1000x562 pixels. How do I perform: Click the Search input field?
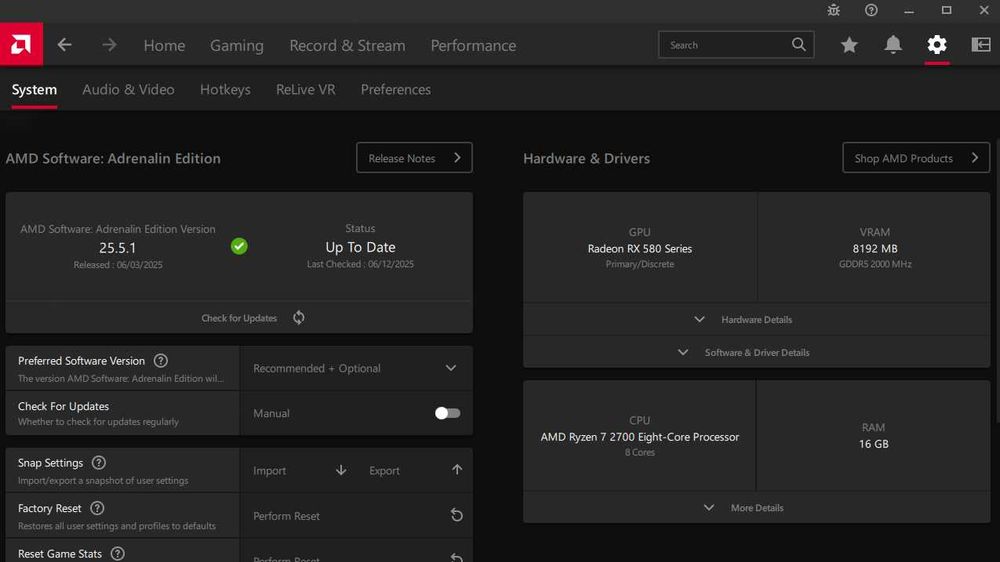click(725, 45)
